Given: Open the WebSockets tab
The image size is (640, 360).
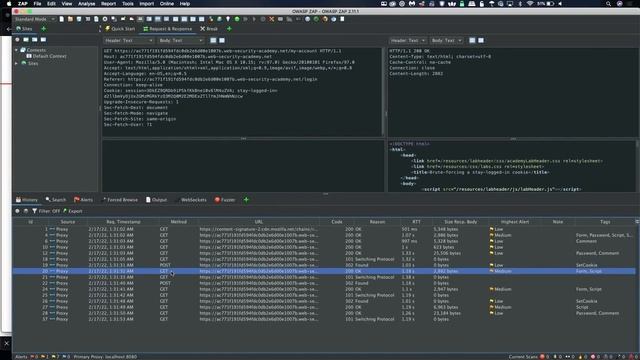Looking at the screenshot, I should coord(191,200).
